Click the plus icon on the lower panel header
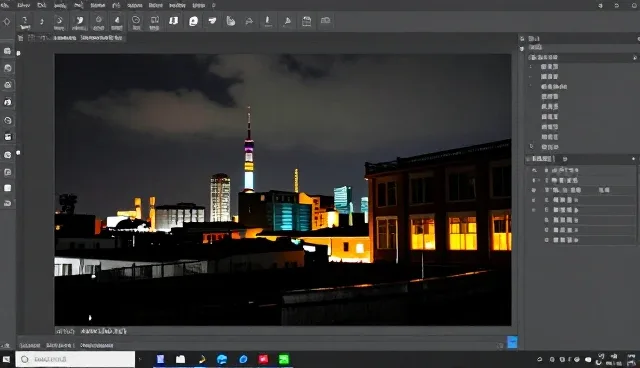 pyautogui.click(x=633, y=159)
